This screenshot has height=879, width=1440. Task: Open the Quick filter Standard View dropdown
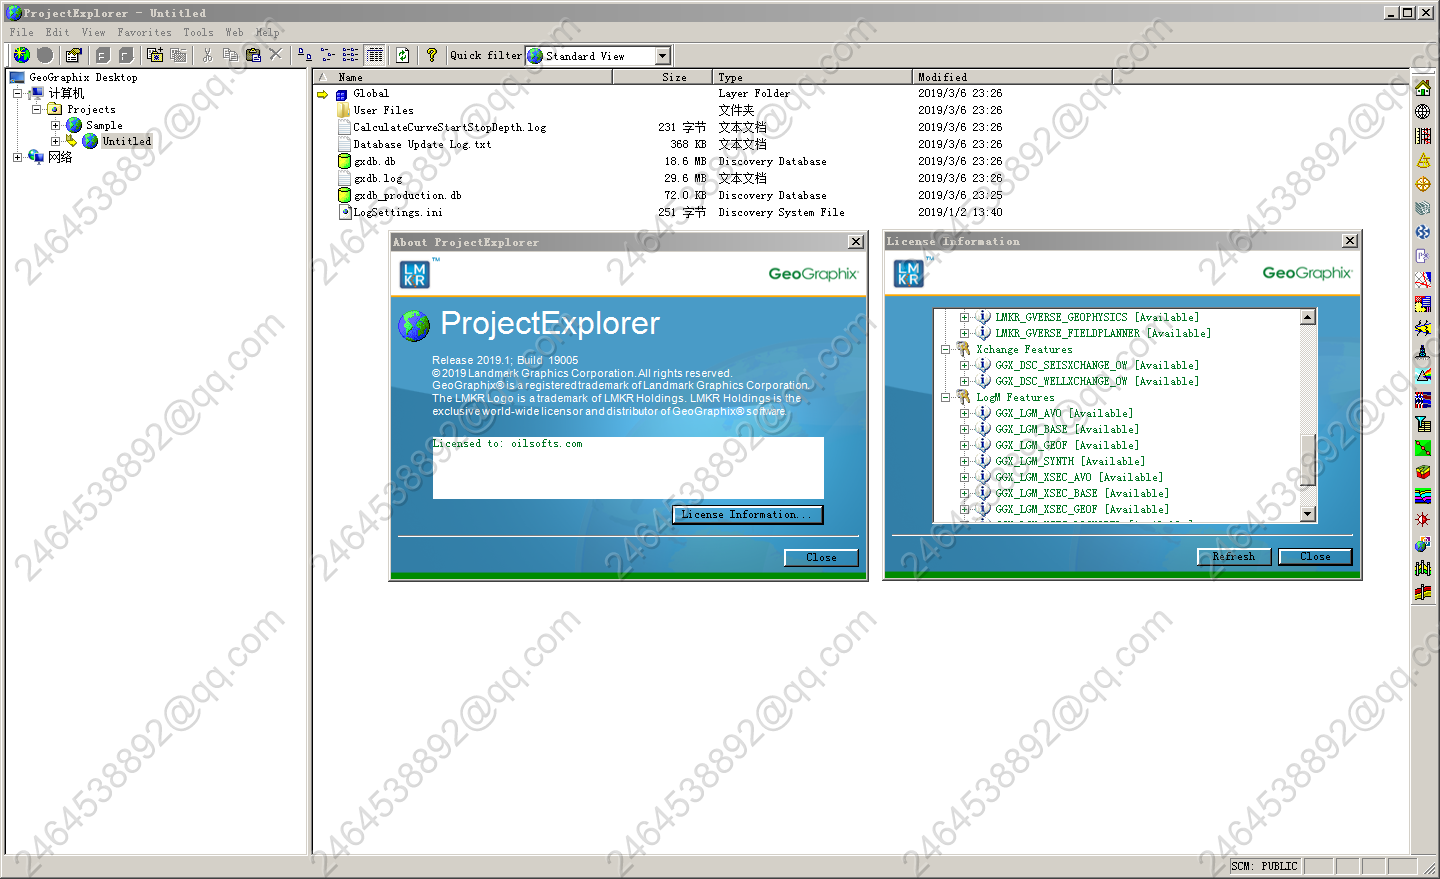pos(662,56)
